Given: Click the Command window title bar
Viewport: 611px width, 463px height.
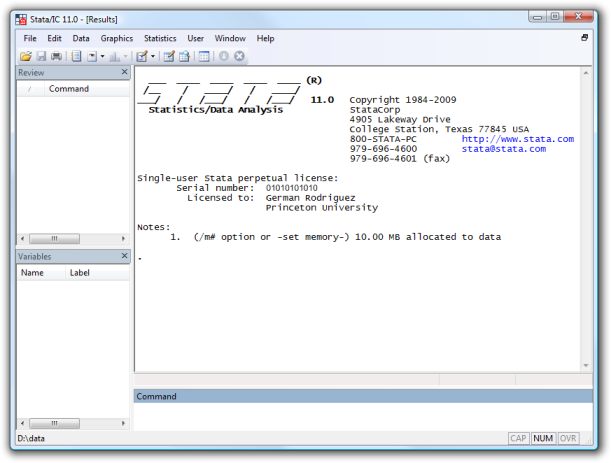Looking at the screenshot, I should pos(363,396).
